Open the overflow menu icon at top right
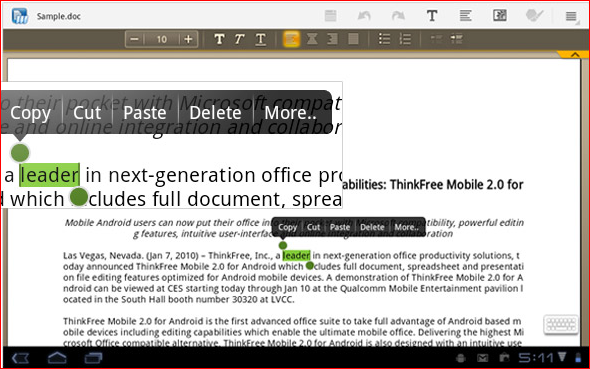The height and width of the screenshot is (369, 590). (x=571, y=16)
